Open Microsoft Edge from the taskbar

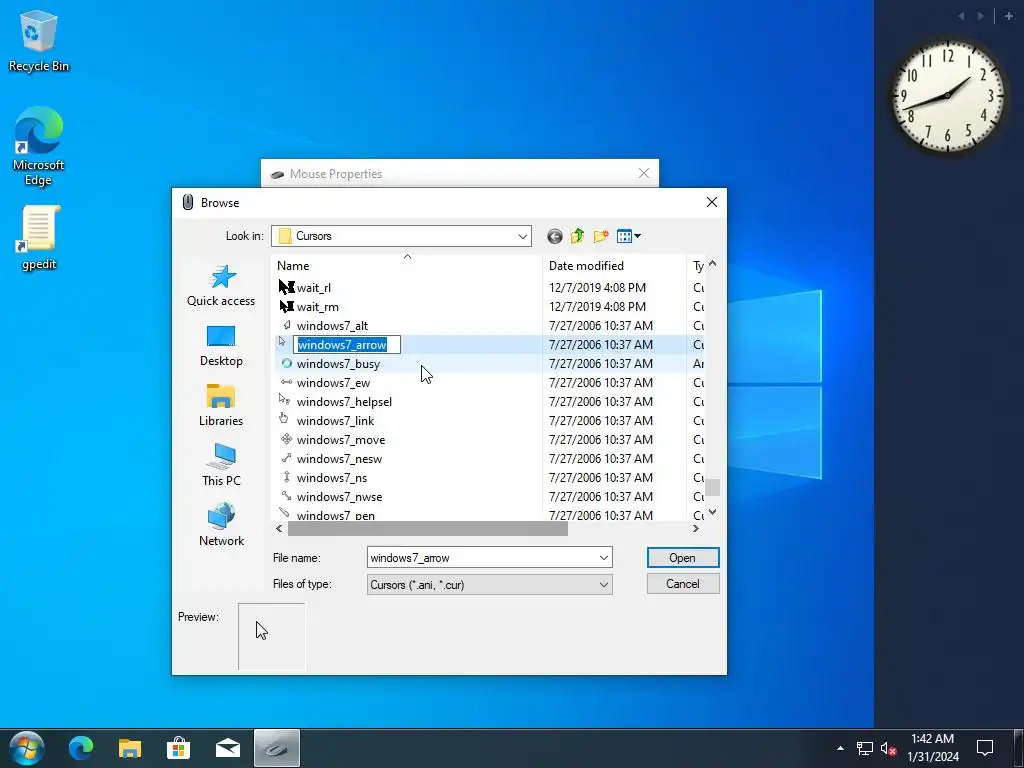(x=81, y=748)
